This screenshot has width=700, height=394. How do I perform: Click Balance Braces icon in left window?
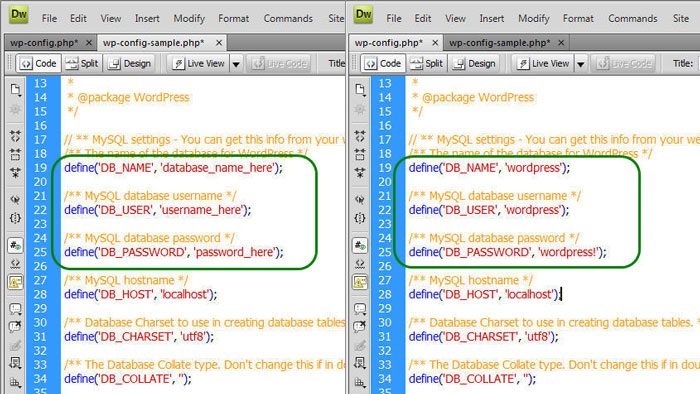point(15,218)
